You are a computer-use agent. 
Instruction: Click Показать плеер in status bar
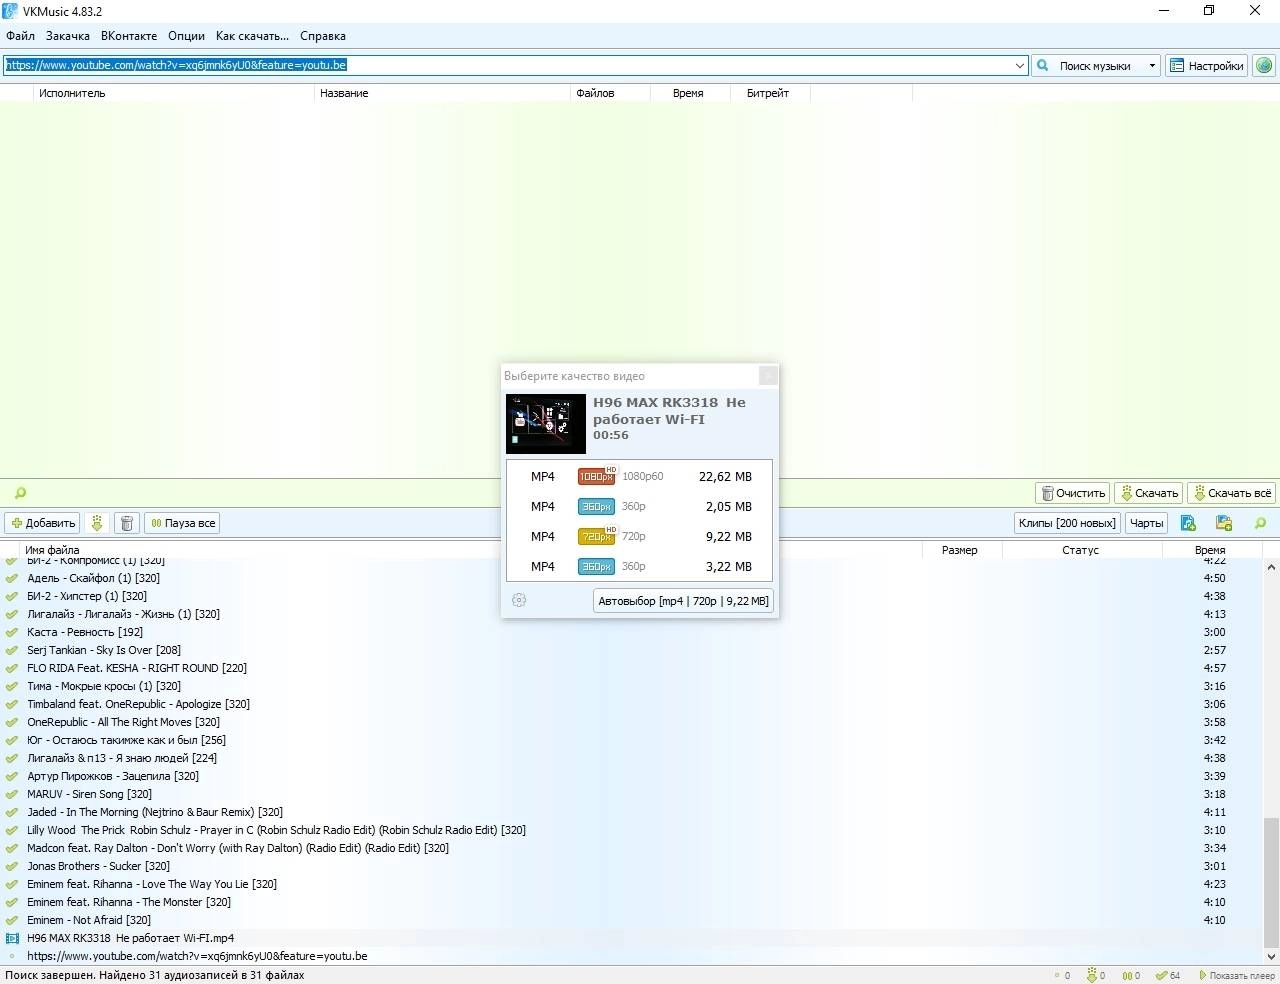tap(1236, 975)
